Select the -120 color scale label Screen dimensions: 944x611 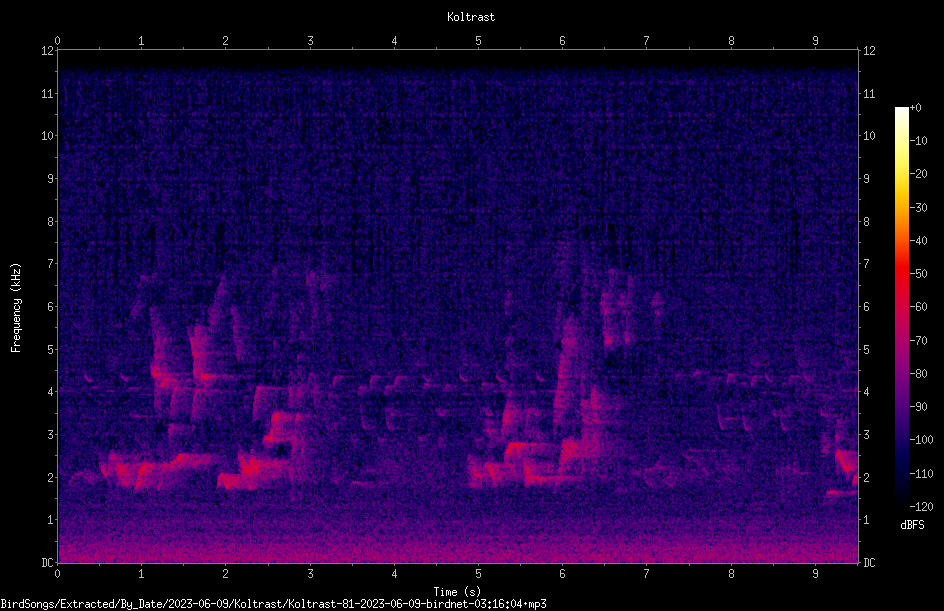coord(922,507)
